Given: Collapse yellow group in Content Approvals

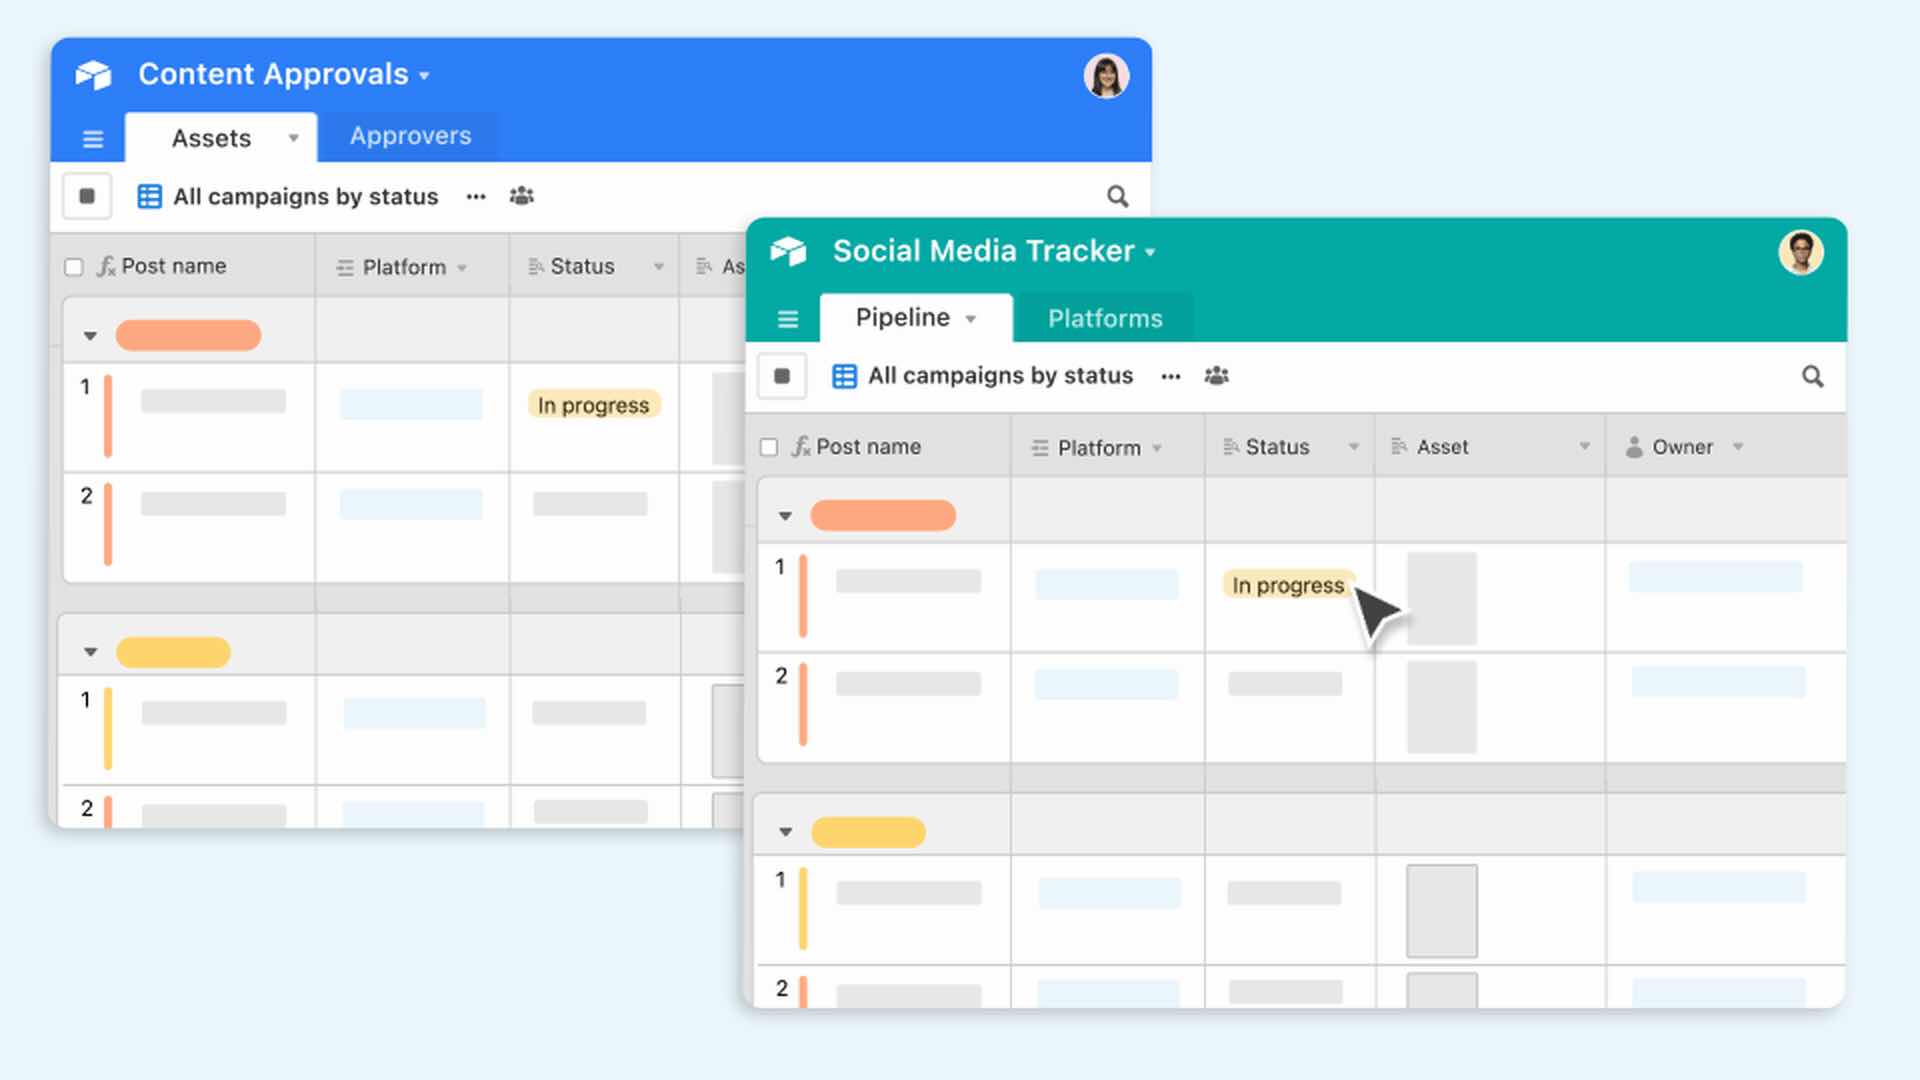Looking at the screenshot, I should pyautogui.click(x=91, y=652).
